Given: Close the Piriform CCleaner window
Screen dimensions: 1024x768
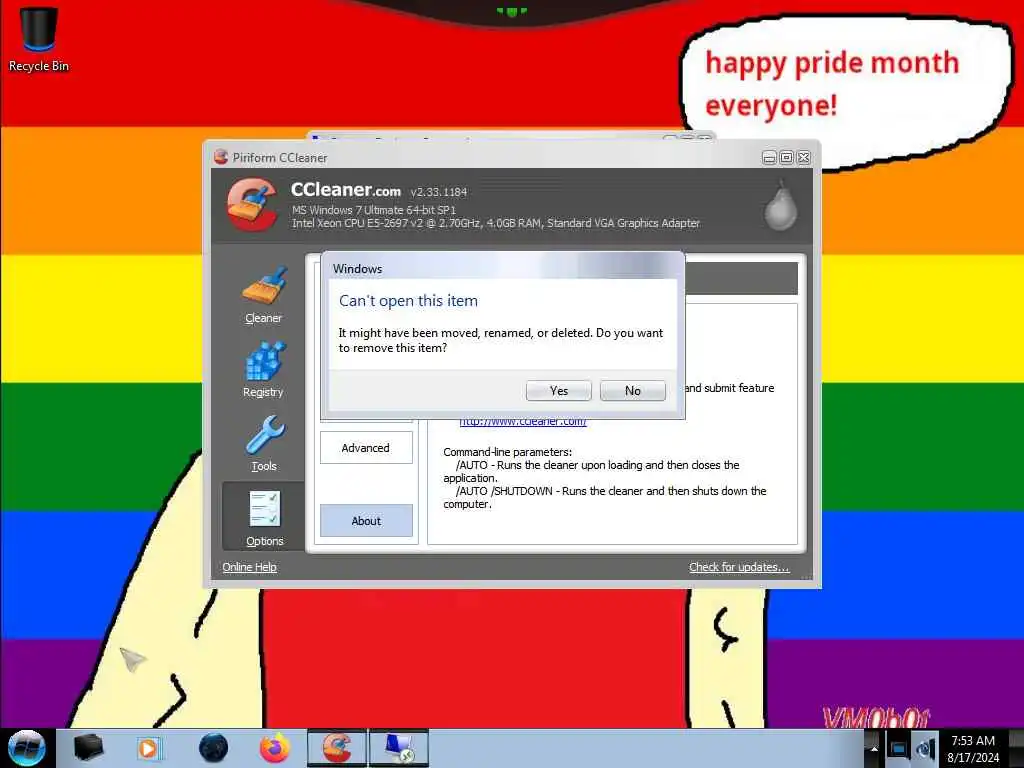Looking at the screenshot, I should point(804,157).
